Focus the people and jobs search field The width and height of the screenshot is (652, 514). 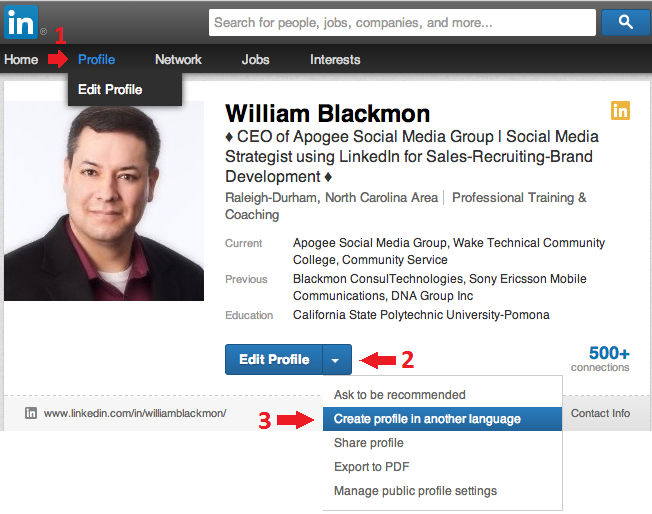402,22
